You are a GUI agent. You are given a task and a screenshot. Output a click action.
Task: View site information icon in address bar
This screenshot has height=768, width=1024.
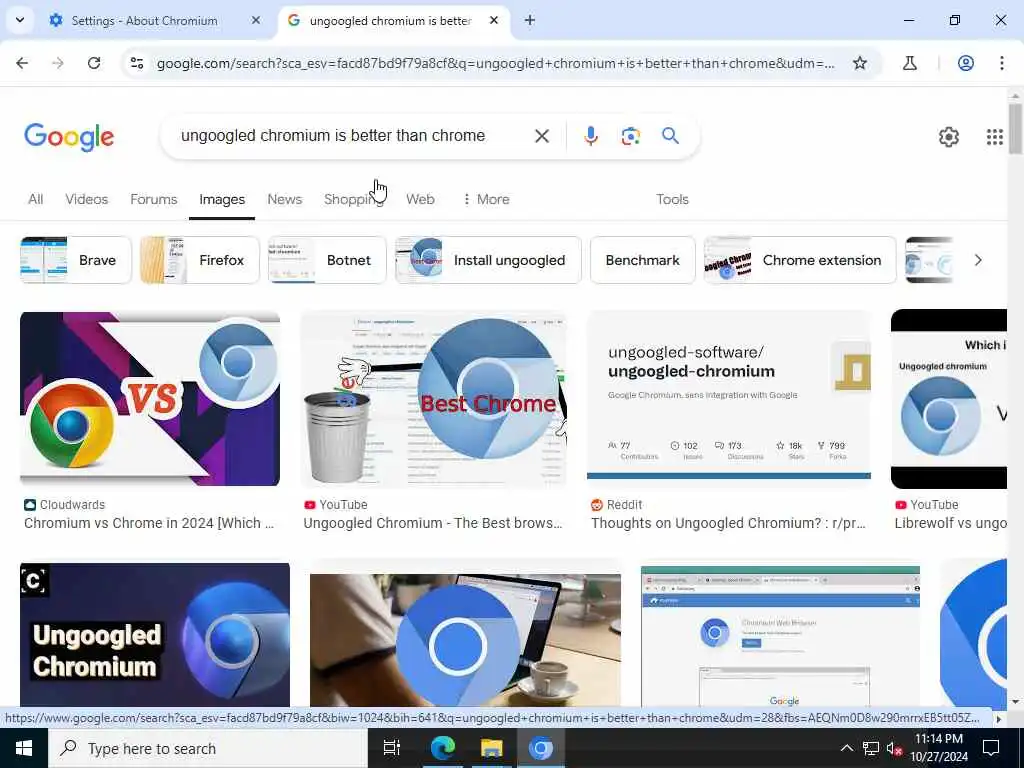click(x=137, y=63)
